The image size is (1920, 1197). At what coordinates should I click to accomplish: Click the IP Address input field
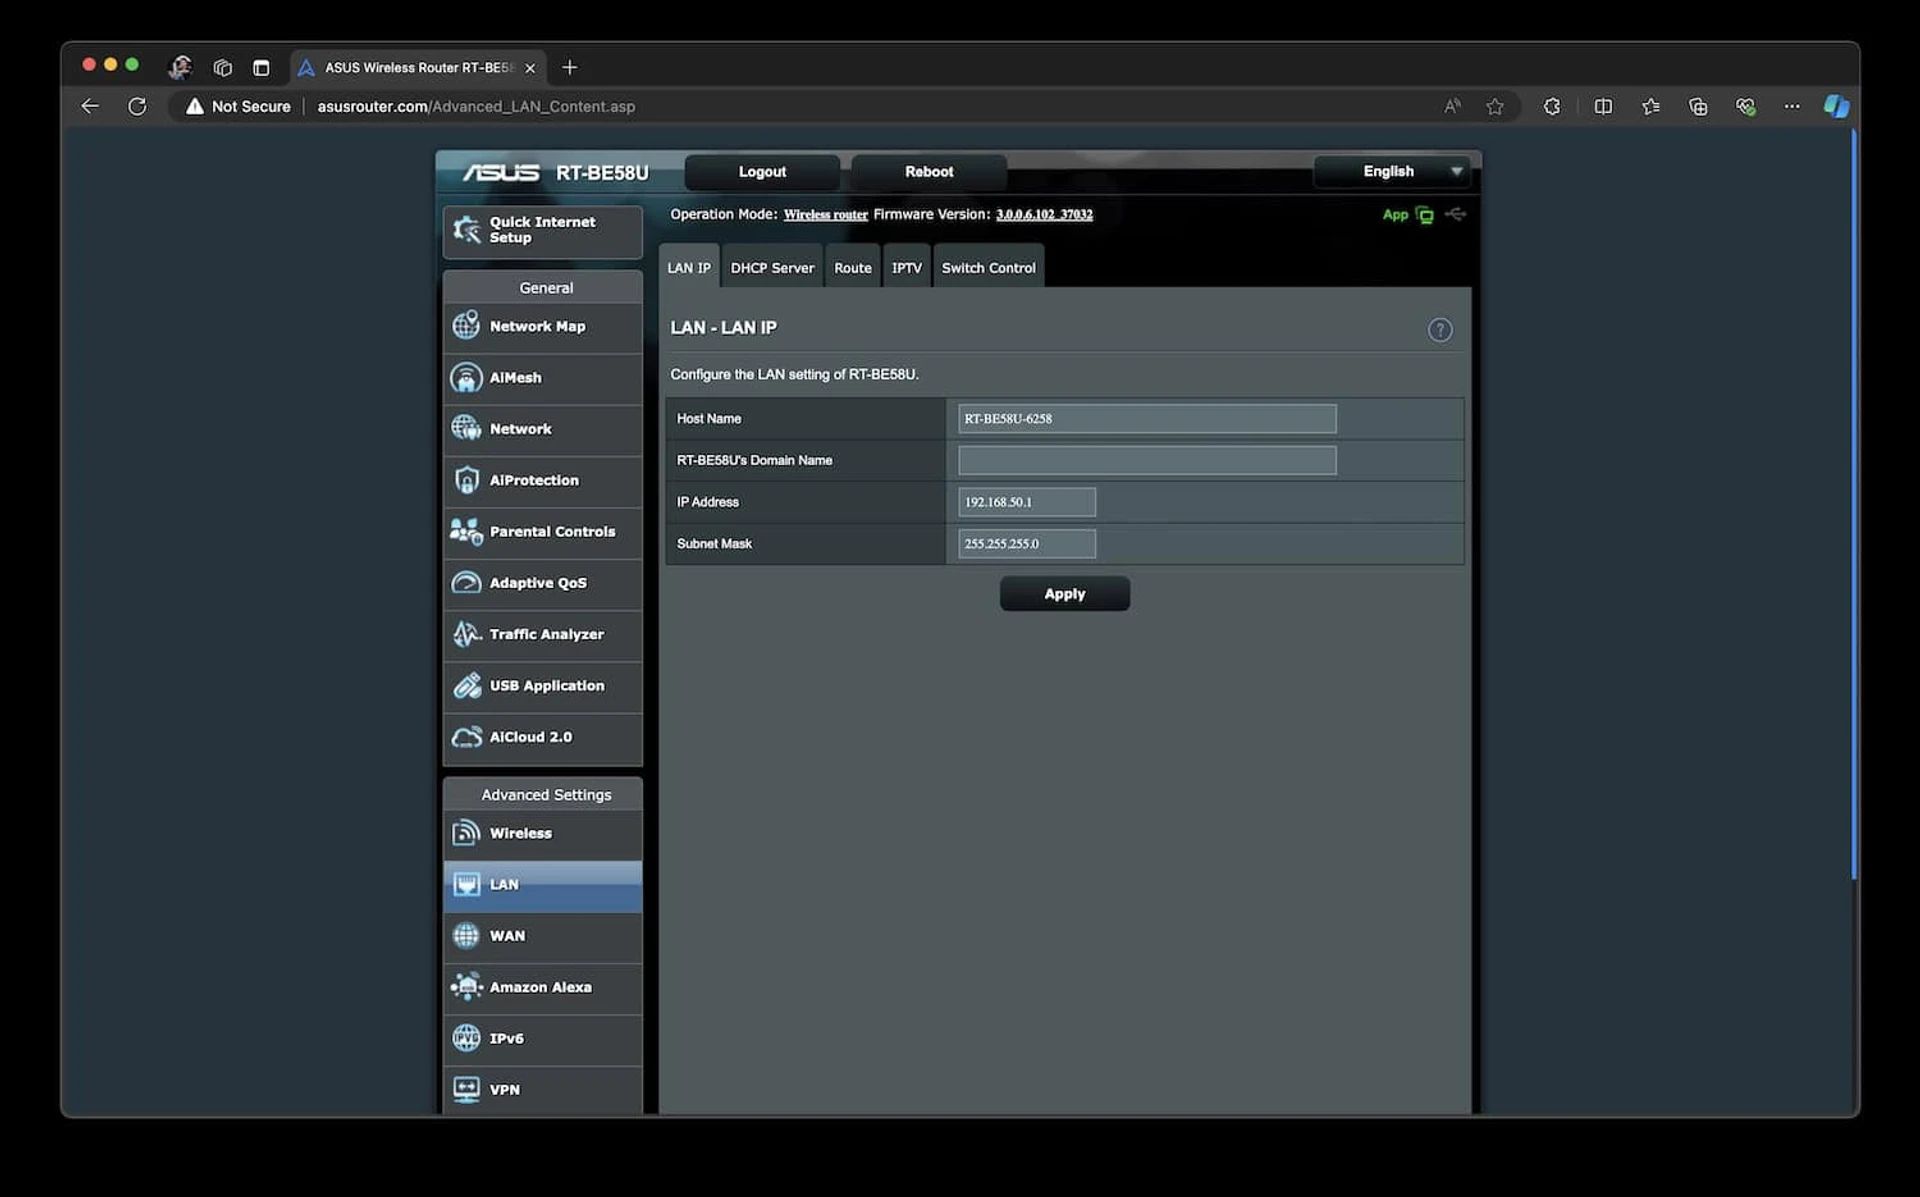[x=1027, y=502]
